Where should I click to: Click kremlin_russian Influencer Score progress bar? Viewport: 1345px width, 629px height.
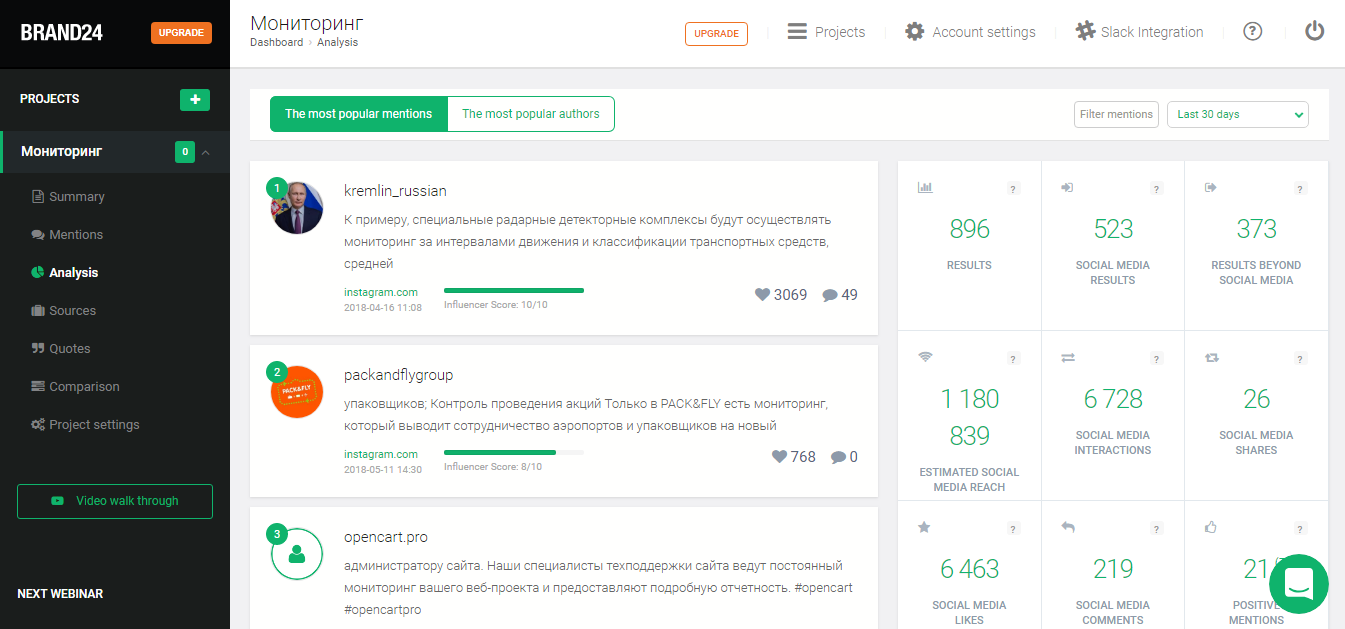pos(514,291)
